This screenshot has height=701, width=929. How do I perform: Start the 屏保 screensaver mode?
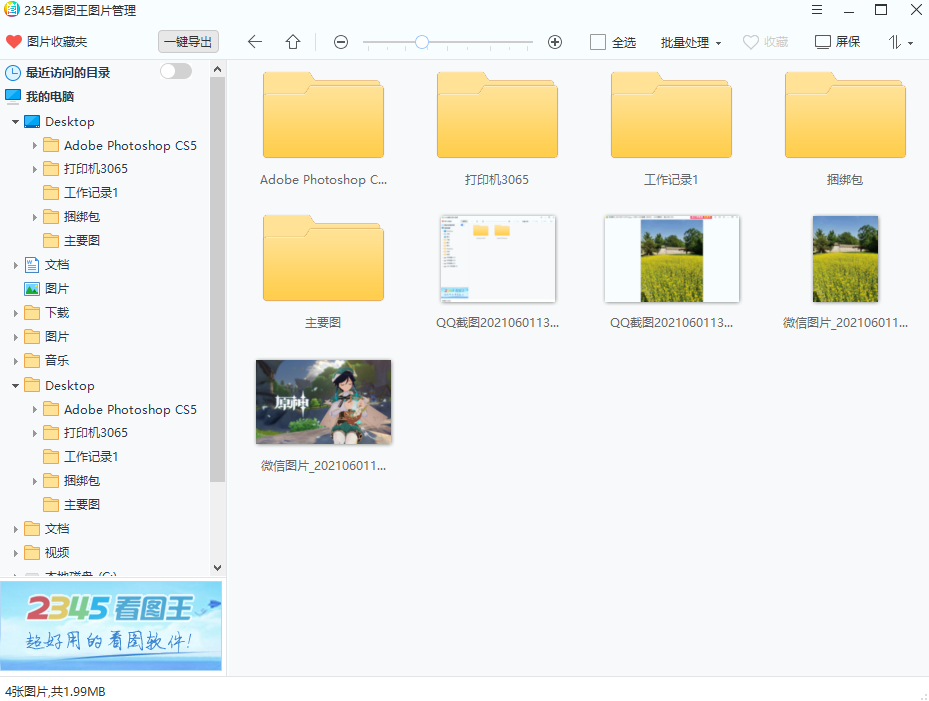click(838, 42)
